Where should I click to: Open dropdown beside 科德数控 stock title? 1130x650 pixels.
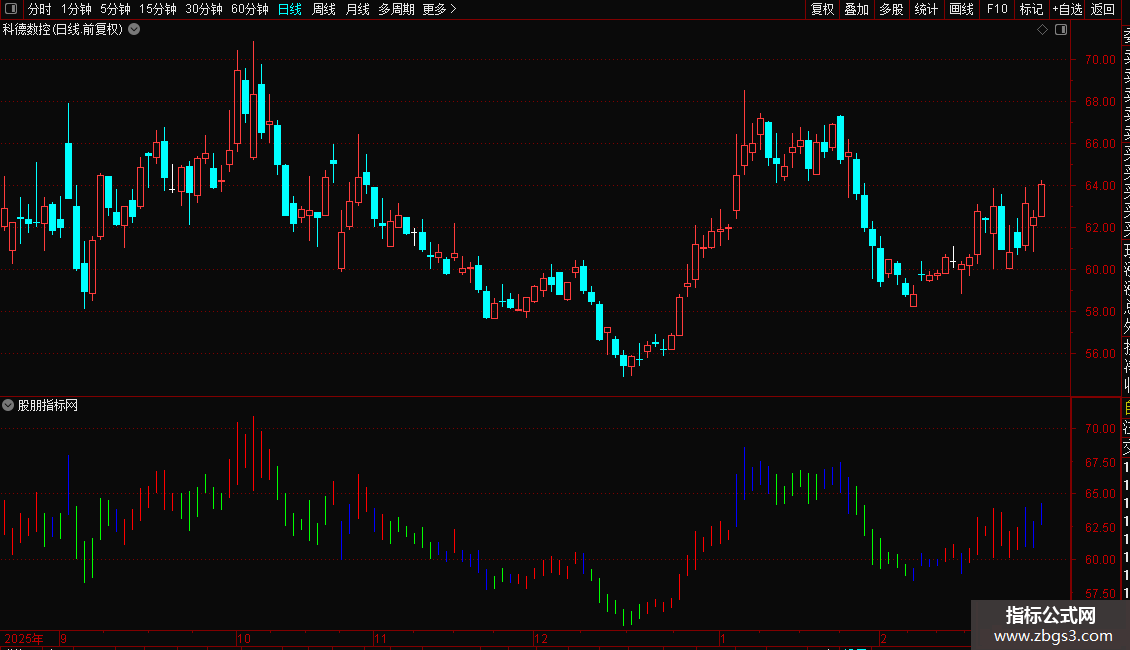(134, 30)
